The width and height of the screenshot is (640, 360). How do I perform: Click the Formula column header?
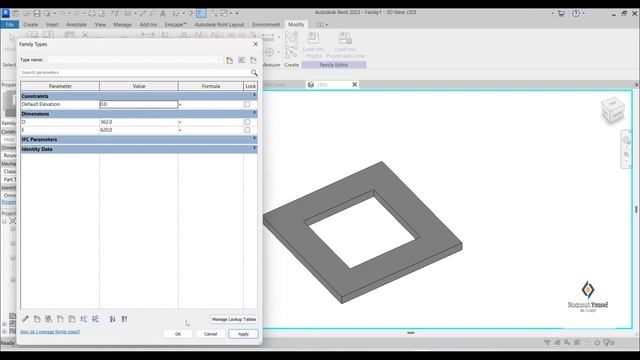211,86
